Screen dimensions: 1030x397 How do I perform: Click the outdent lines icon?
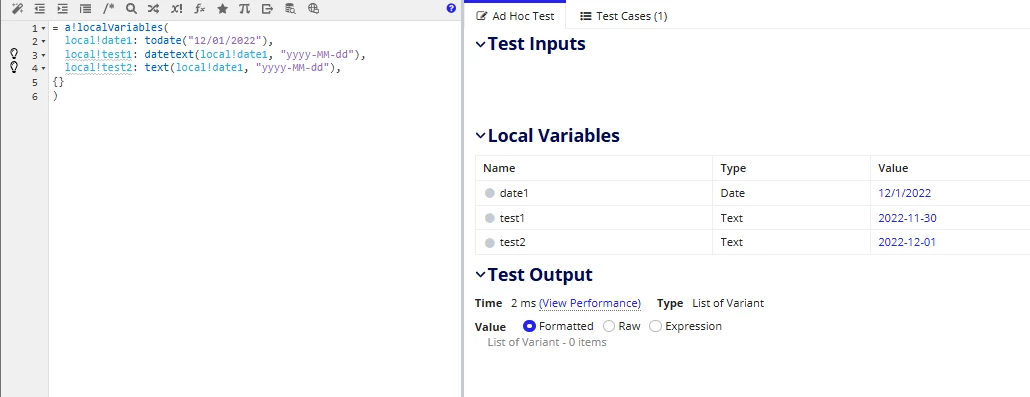click(40, 9)
